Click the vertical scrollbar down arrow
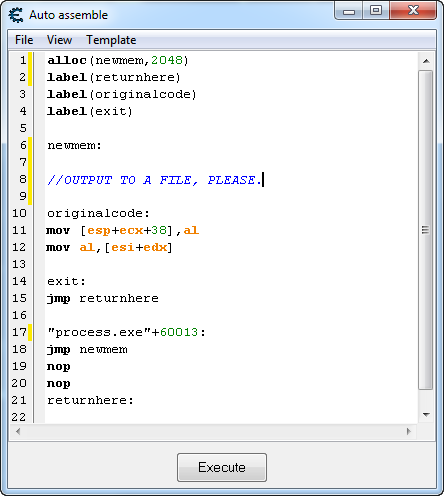This screenshot has height=496, width=444. (x=426, y=415)
